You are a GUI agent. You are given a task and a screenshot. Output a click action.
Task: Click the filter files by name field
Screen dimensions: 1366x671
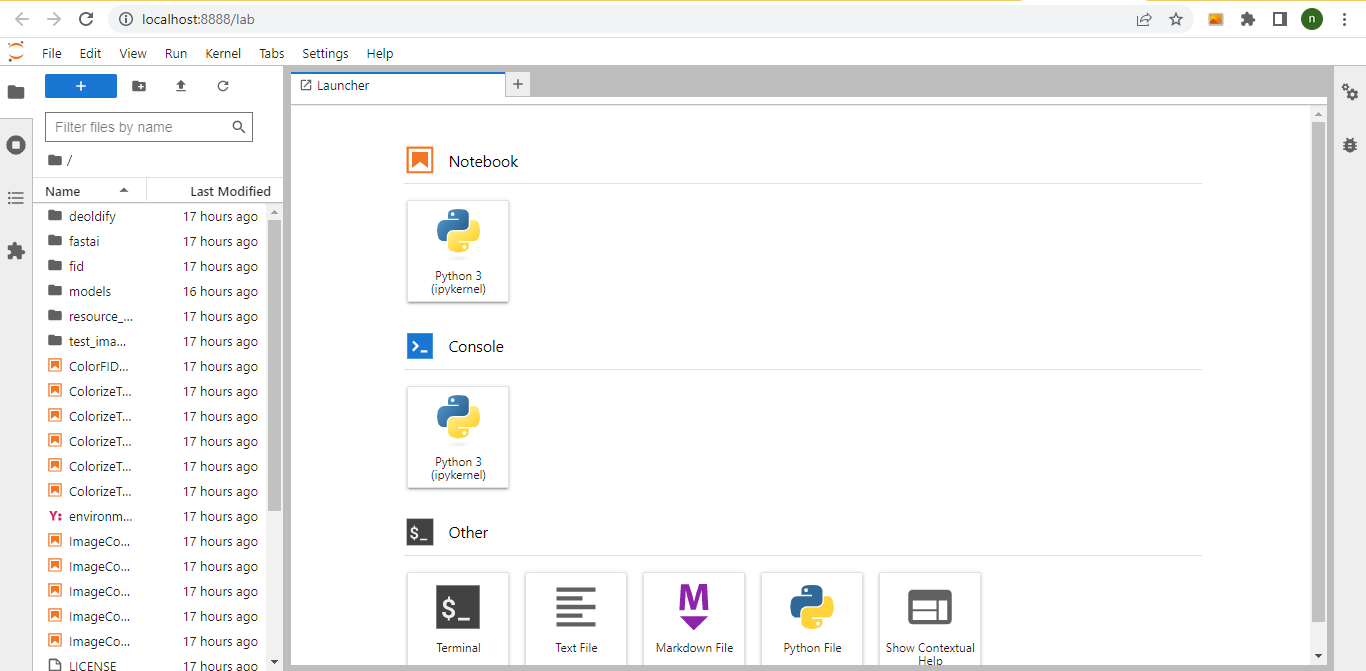pyautogui.click(x=140, y=127)
